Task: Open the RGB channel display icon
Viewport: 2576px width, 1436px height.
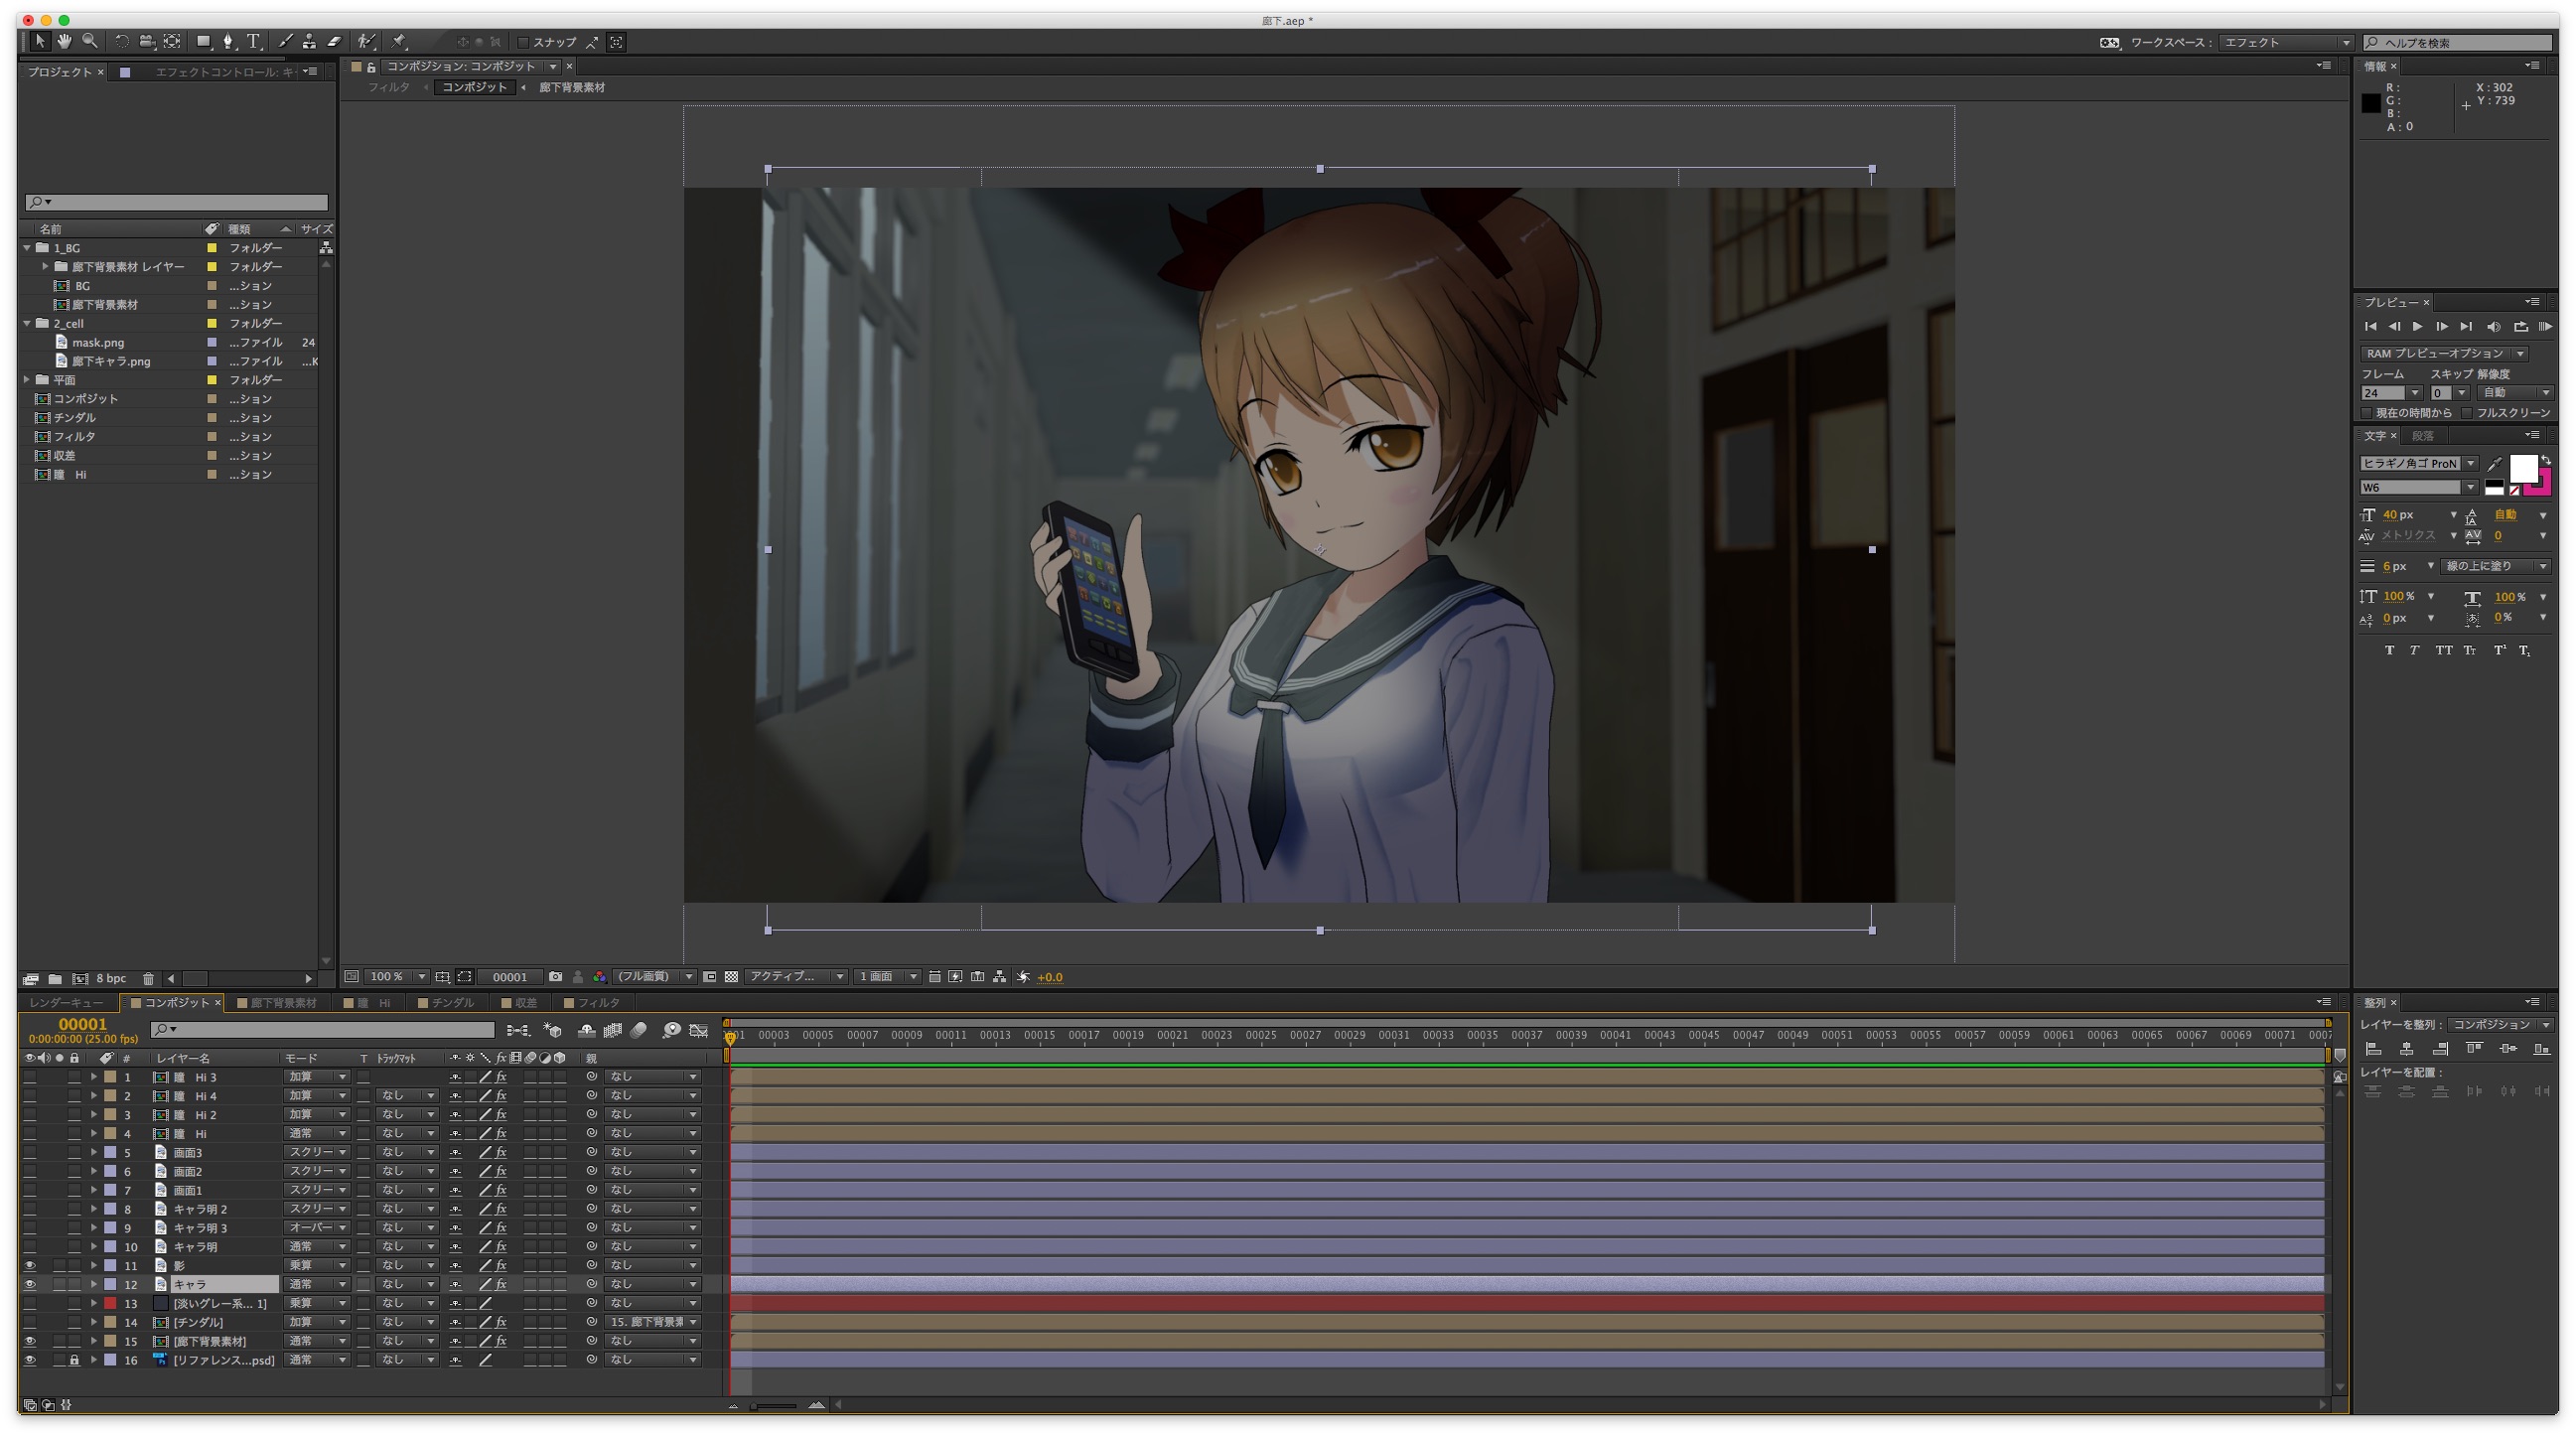Action: click(599, 977)
